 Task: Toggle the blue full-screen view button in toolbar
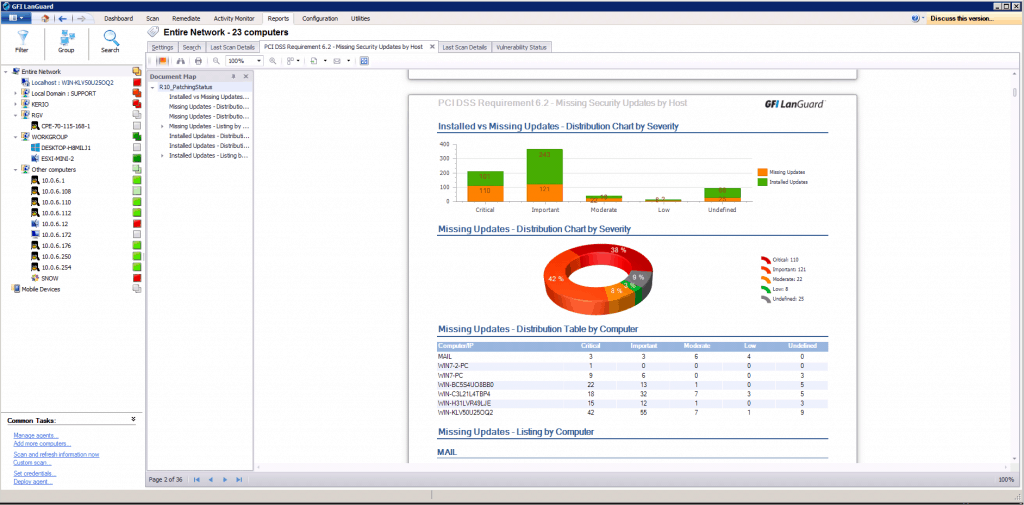point(364,61)
